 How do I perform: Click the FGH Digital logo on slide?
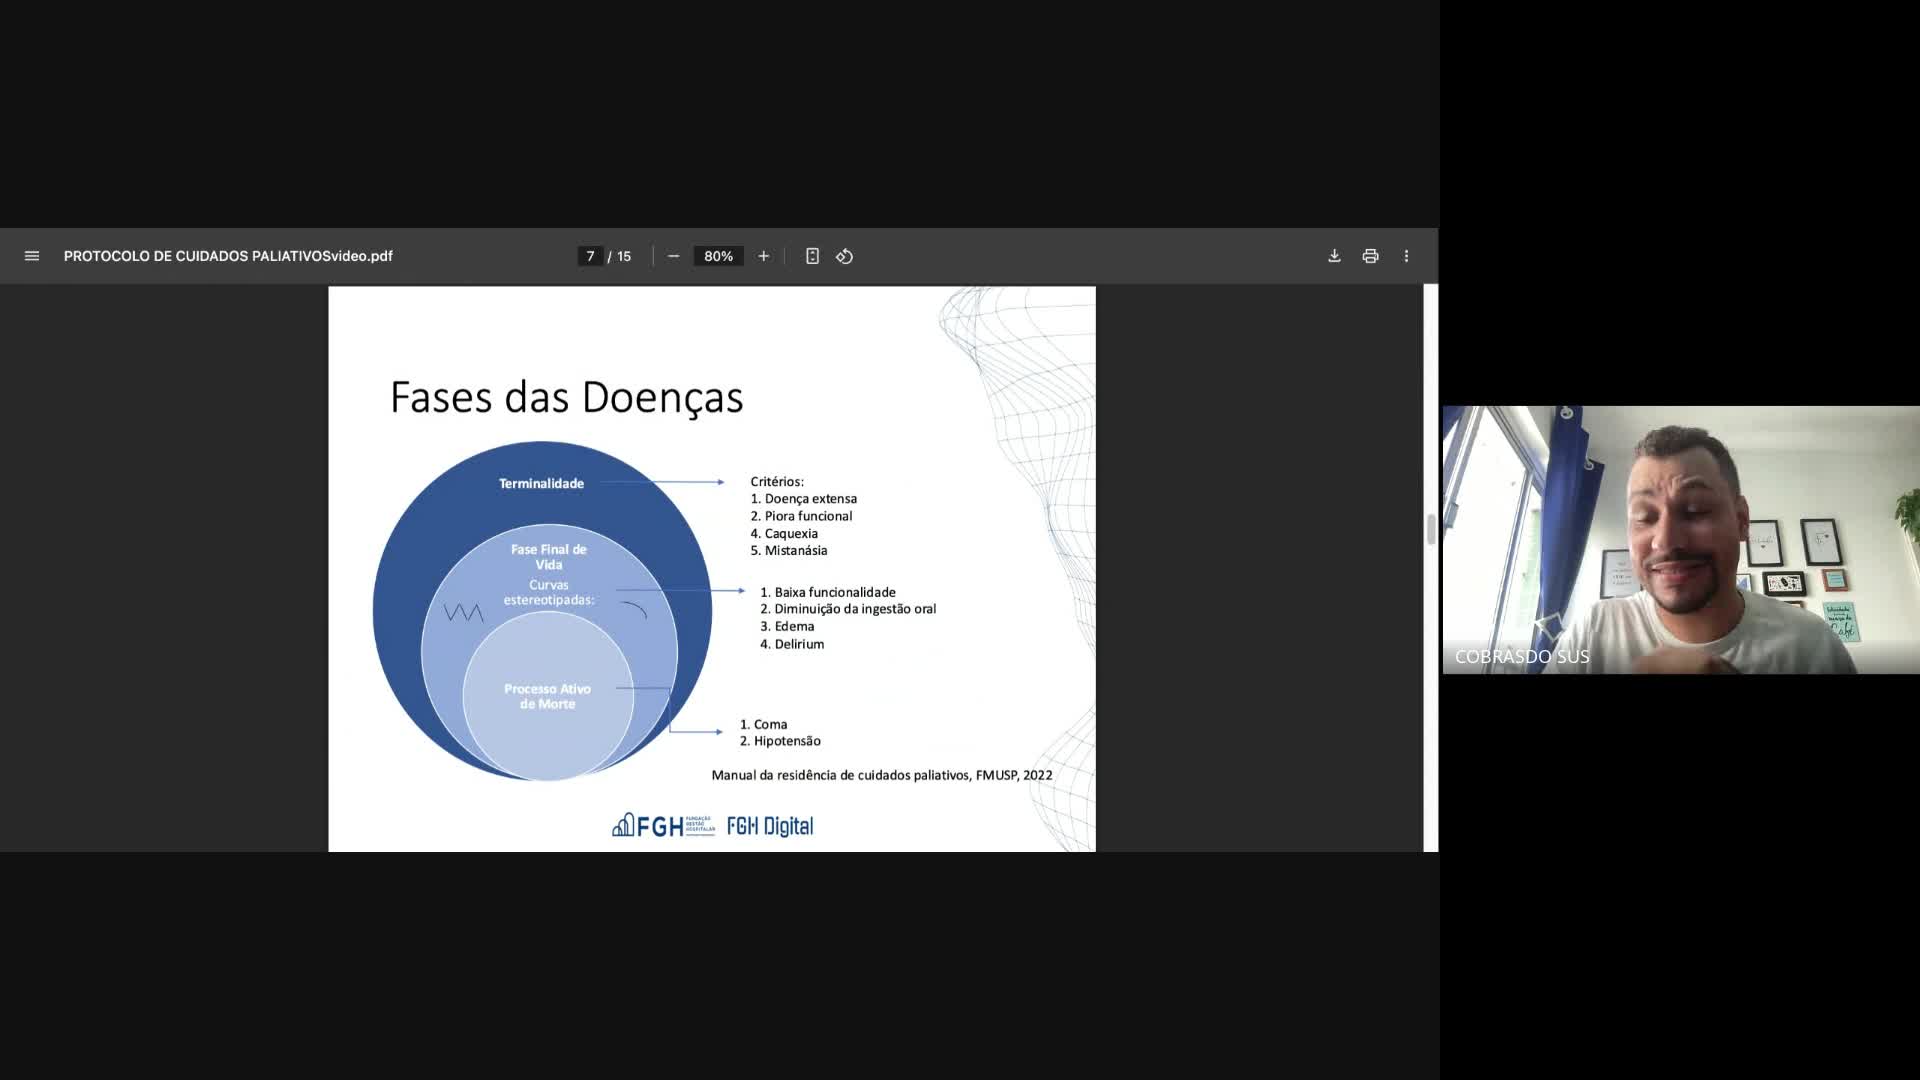(769, 826)
